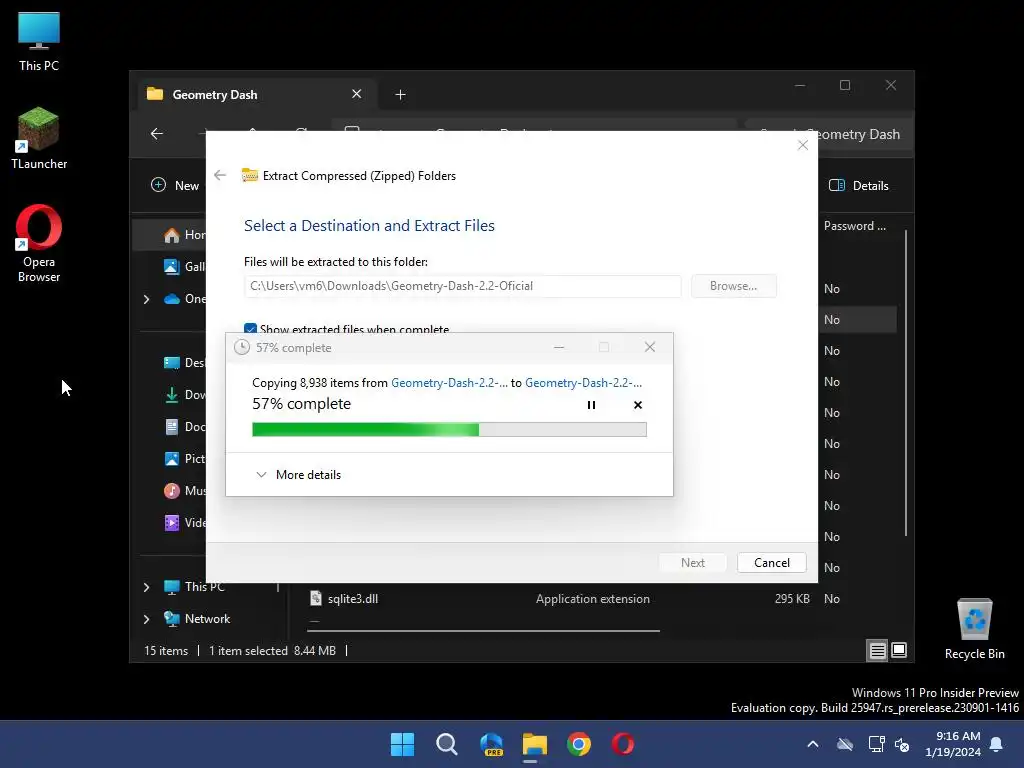The image size is (1024, 768).
Task: Click the muted volume tray icon
Action: pyautogui.click(x=903, y=744)
